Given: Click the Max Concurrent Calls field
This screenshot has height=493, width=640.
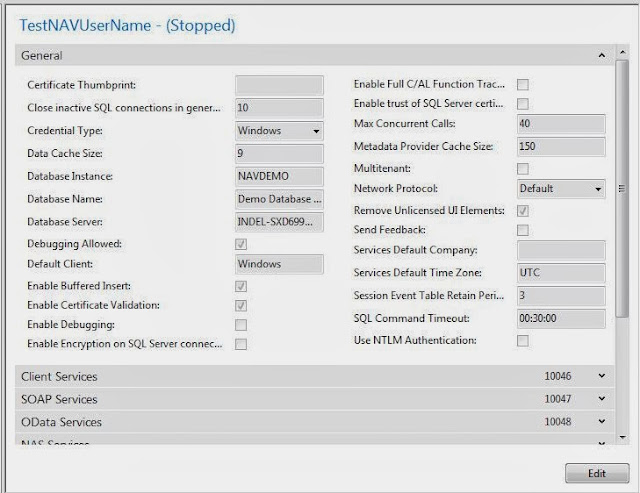Looking at the screenshot, I should pyautogui.click(x=561, y=124).
